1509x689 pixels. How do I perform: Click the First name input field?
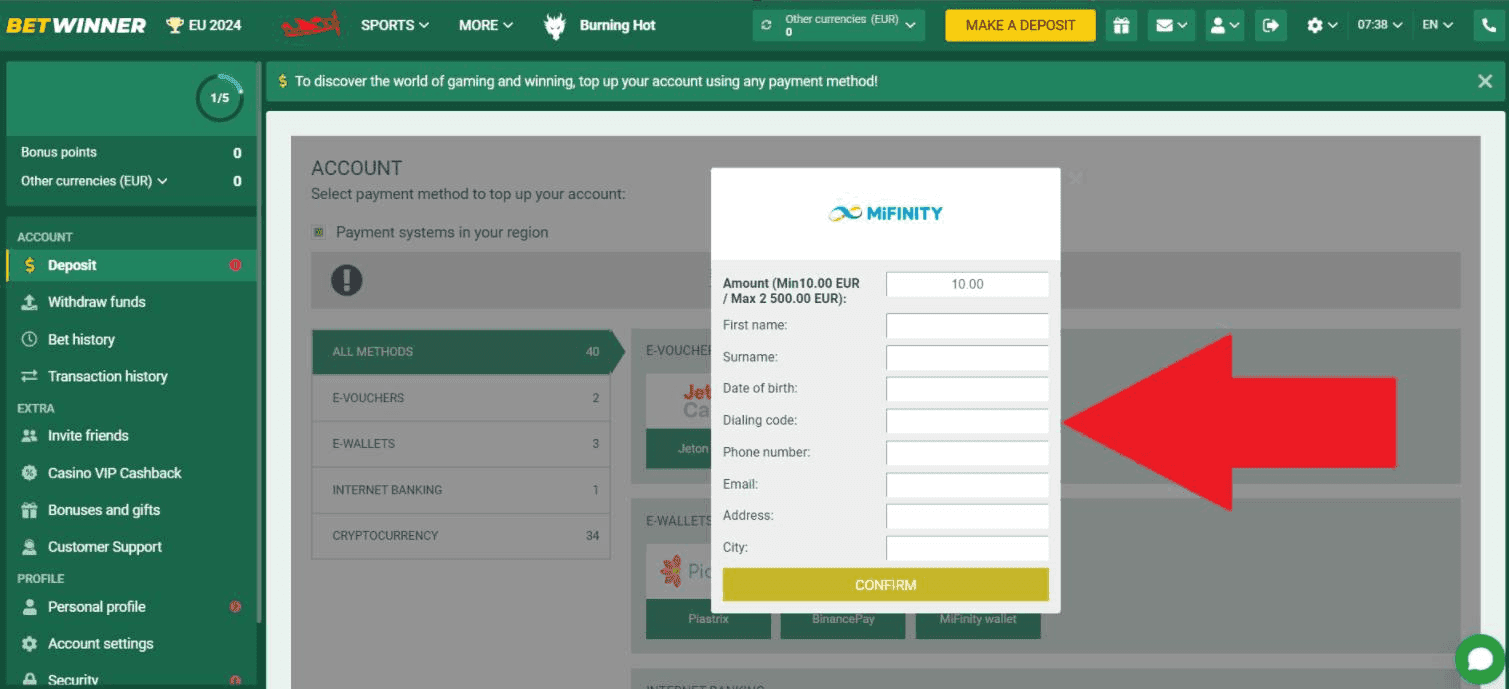pyautogui.click(x=967, y=326)
